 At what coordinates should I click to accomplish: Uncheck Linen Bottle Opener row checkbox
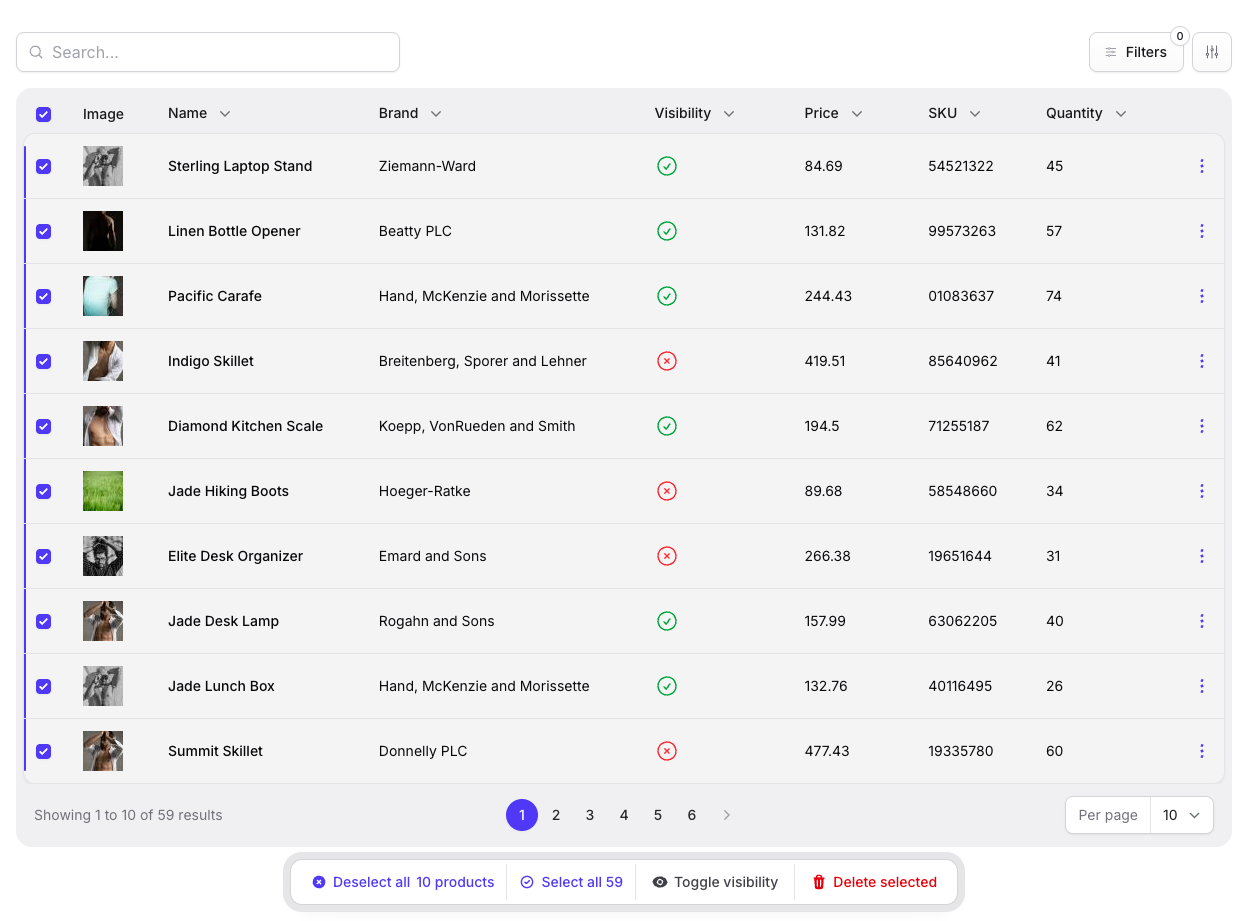pos(43,231)
